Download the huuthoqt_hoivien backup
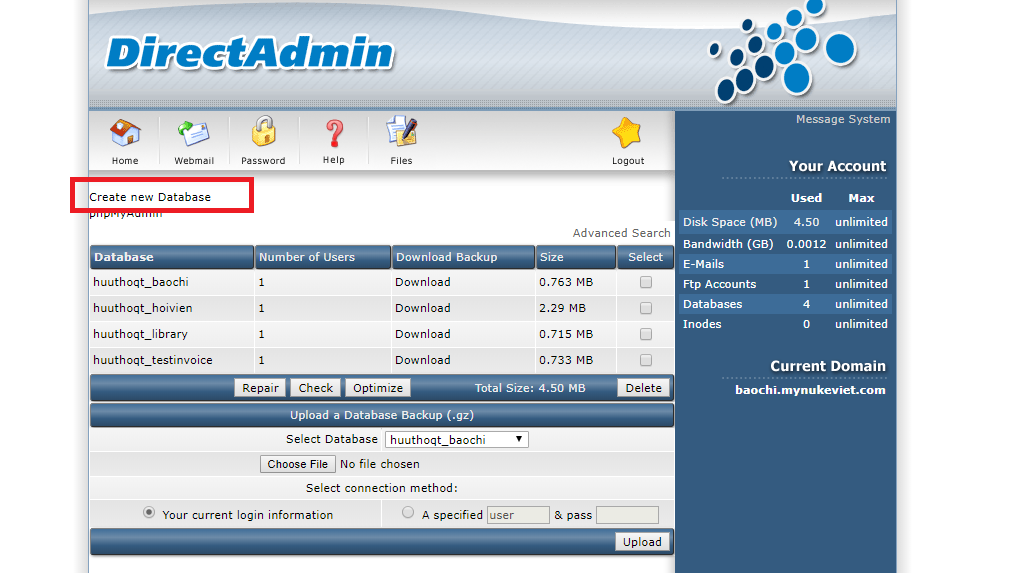1015x573 pixels. point(422,308)
